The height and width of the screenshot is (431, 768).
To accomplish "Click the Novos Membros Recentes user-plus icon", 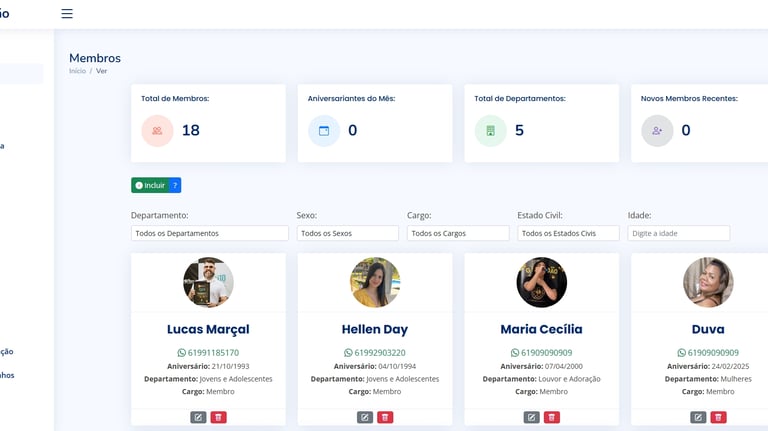I will point(657,131).
